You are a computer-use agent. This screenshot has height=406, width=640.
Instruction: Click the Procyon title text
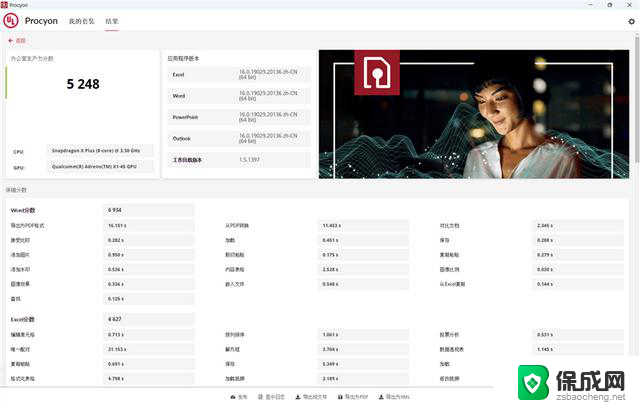[x=41, y=21]
